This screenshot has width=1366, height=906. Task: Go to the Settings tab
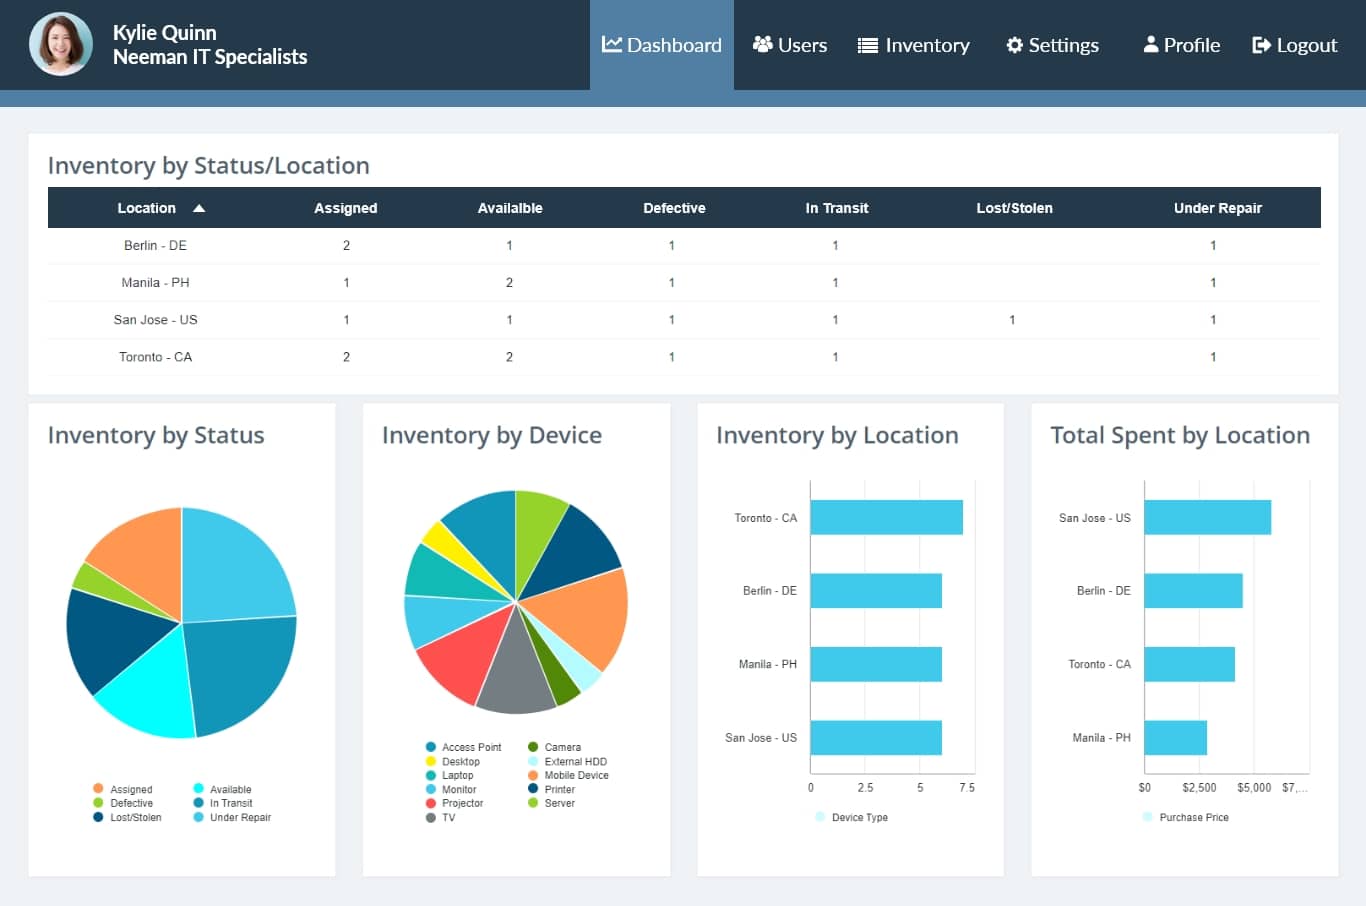click(x=1052, y=45)
